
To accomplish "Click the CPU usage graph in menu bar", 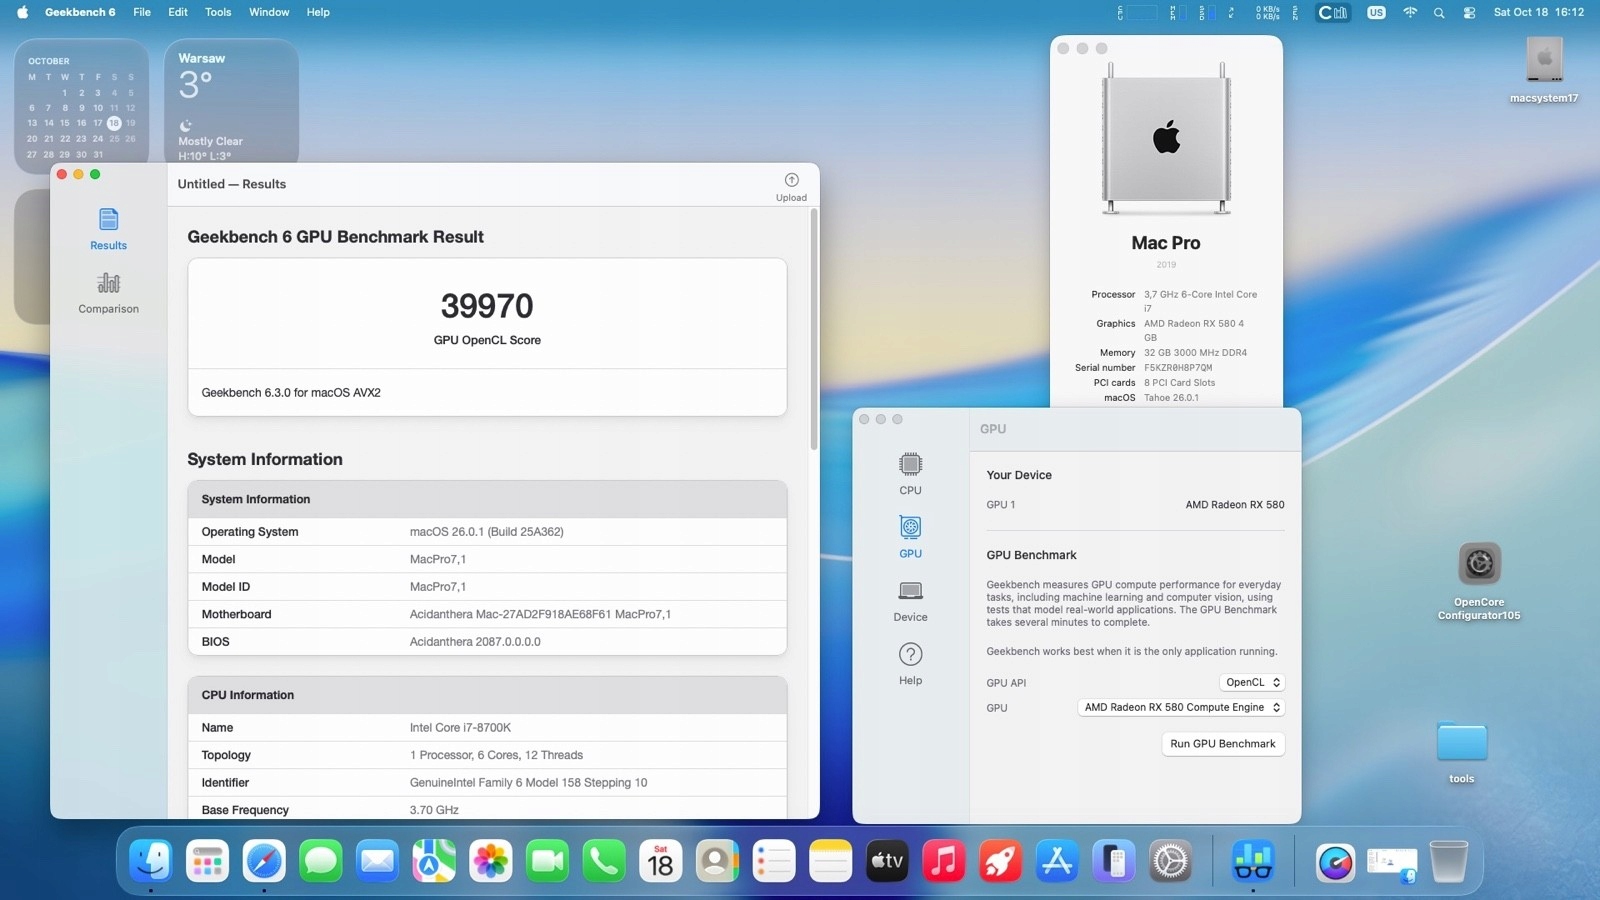I will point(1140,12).
